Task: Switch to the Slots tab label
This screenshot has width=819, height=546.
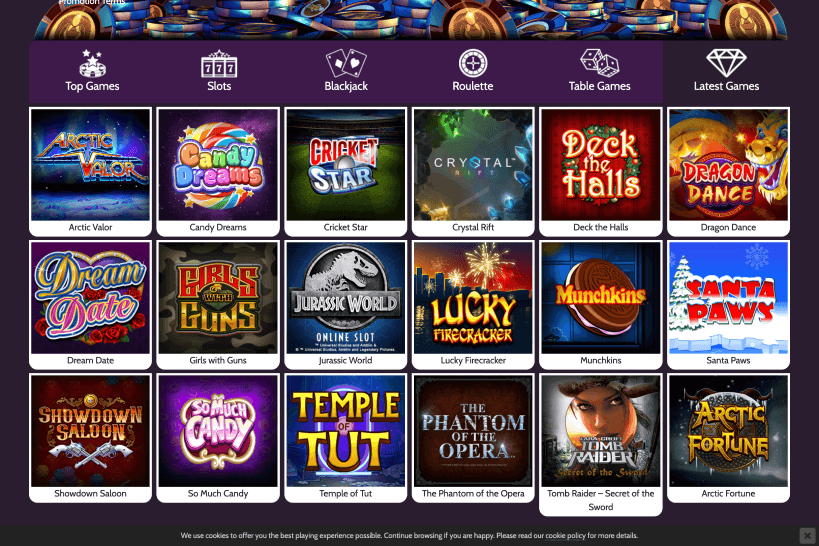Action: [219, 86]
